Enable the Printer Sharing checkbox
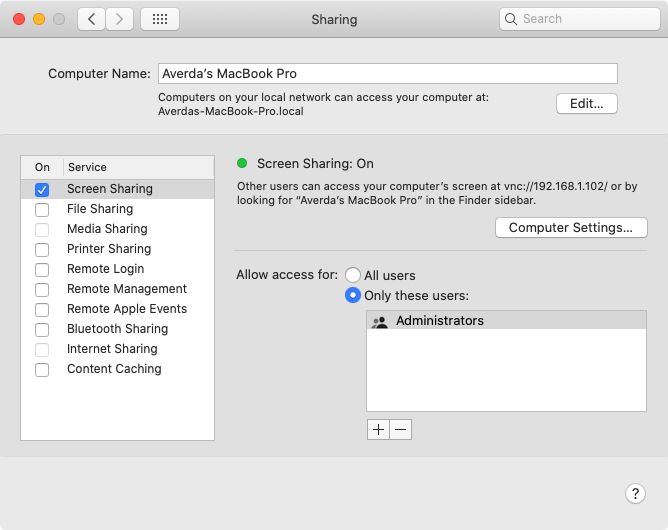668x530 pixels. click(42, 250)
